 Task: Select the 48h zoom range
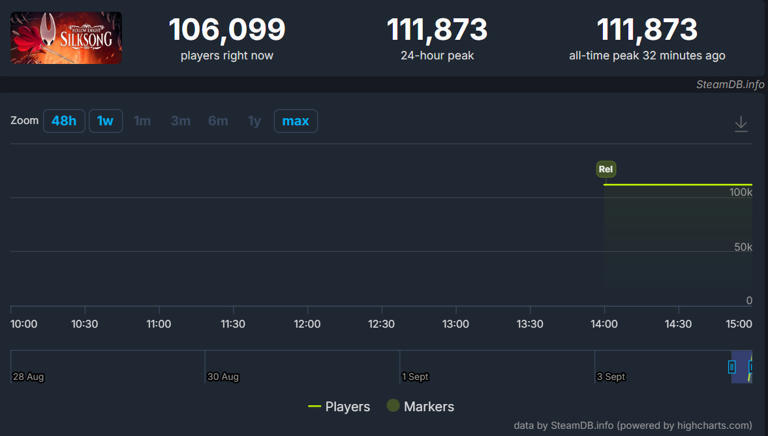point(64,121)
